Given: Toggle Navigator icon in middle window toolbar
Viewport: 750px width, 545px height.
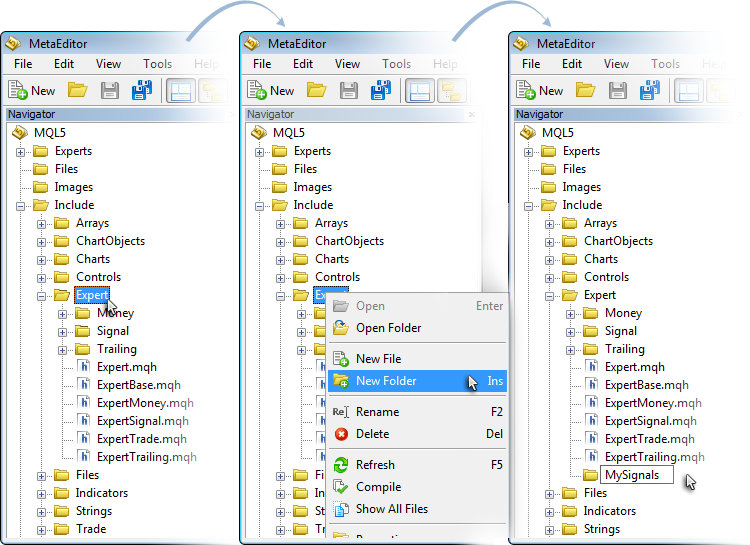Looking at the screenshot, I should 420,91.
